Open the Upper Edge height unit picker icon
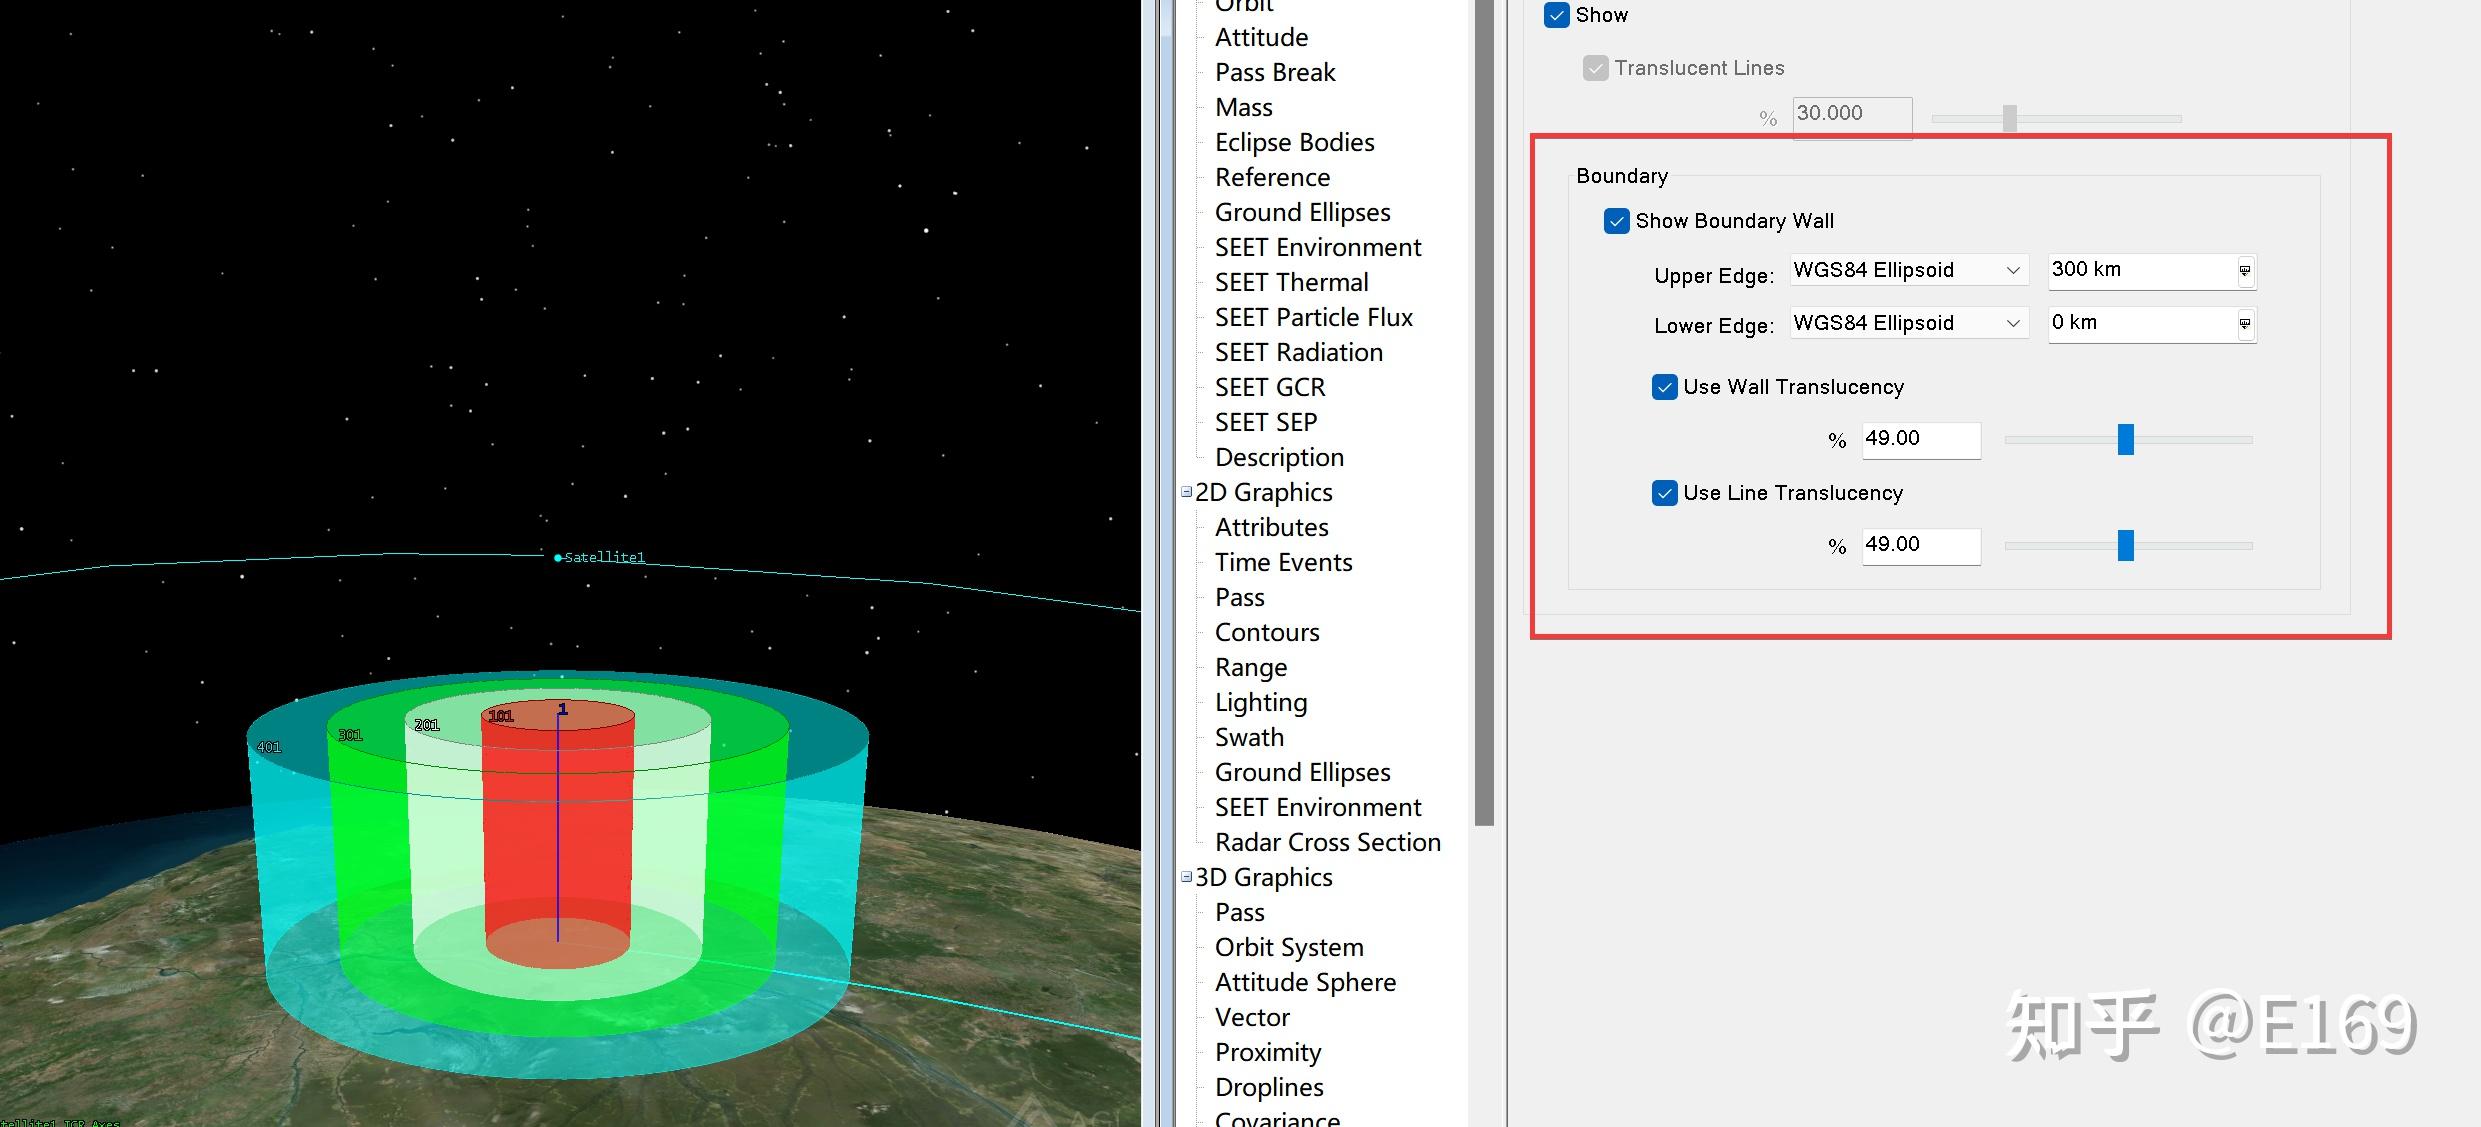2481x1127 pixels. tap(2245, 271)
